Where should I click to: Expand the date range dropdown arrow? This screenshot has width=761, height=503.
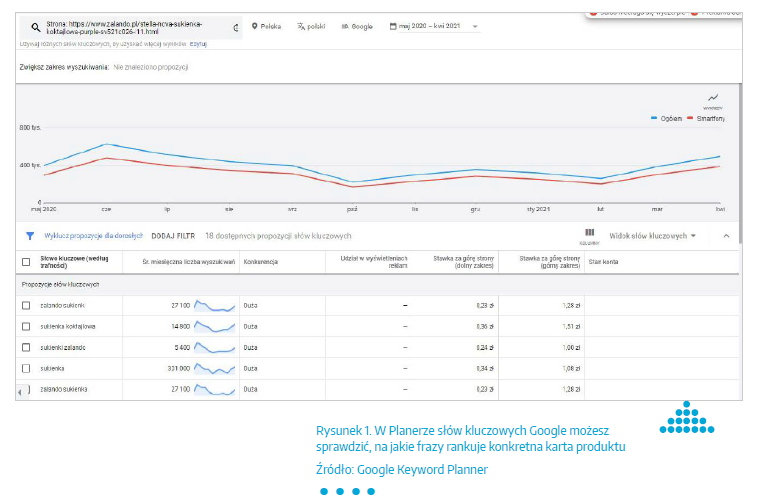click(x=475, y=26)
